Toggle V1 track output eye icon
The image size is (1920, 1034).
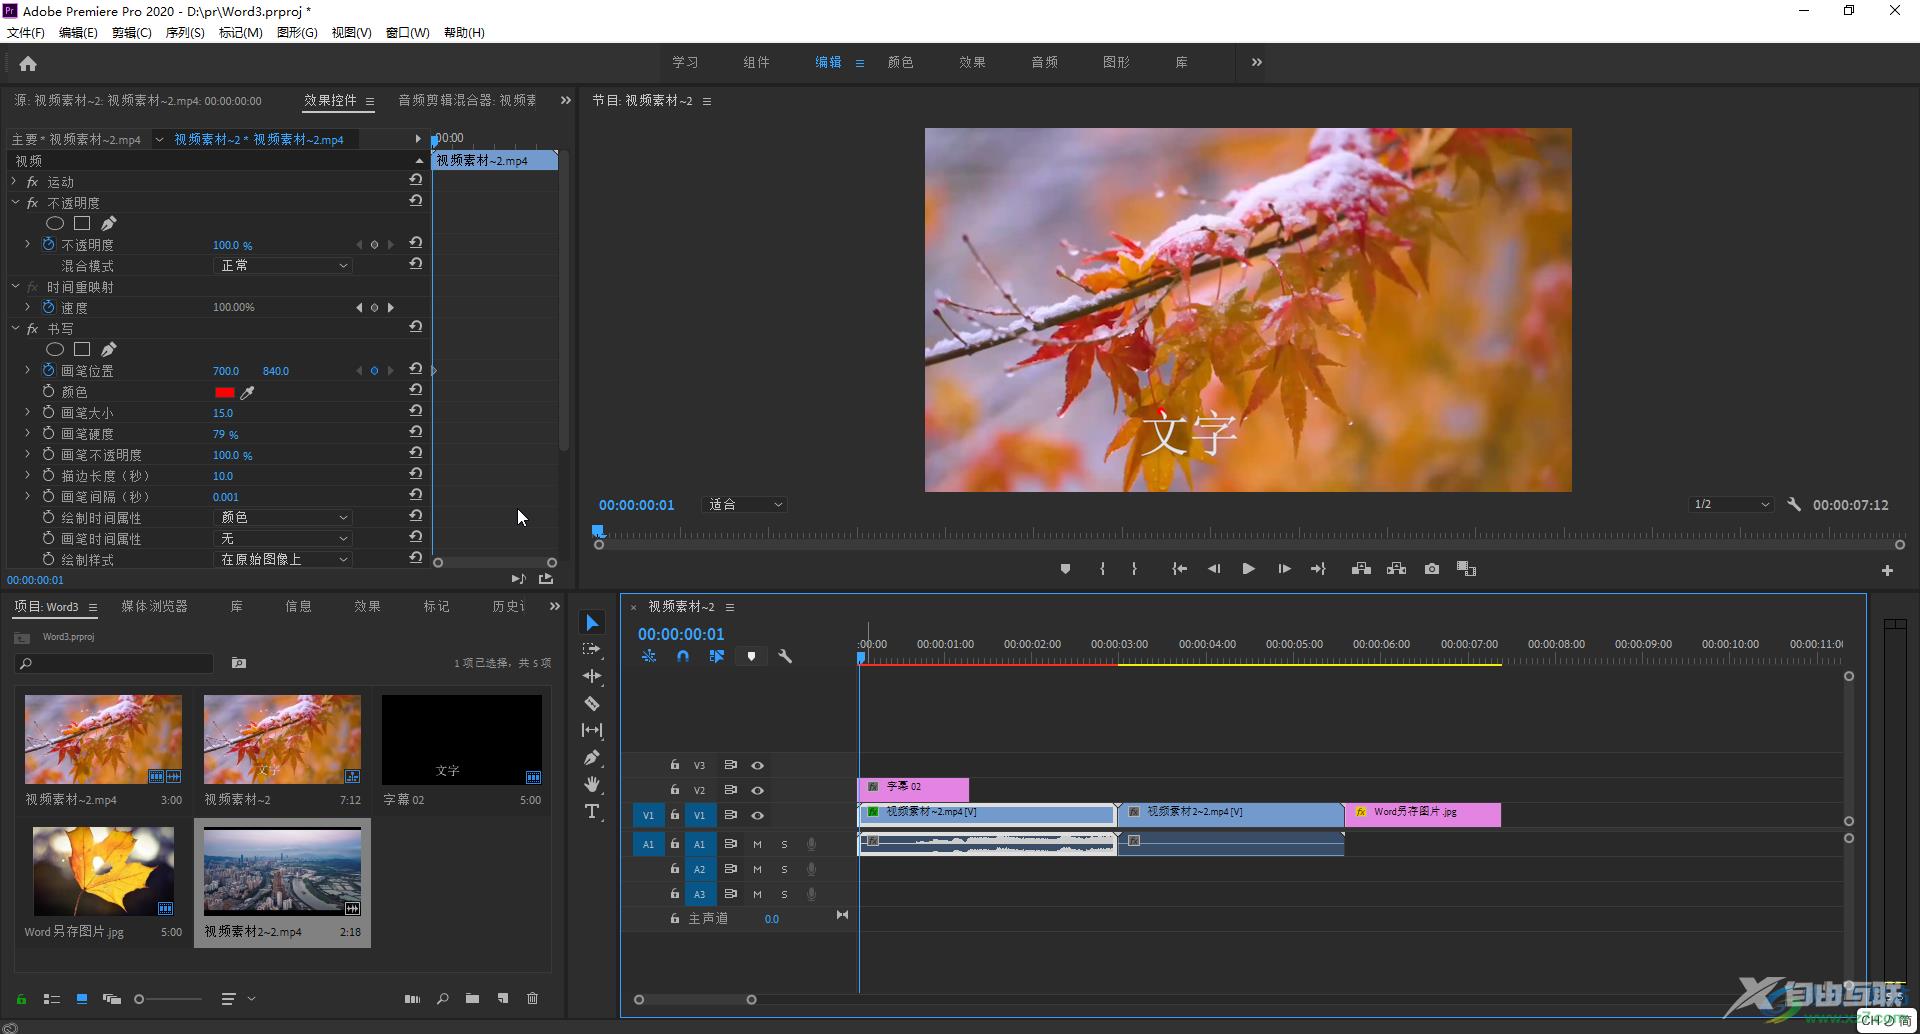(758, 816)
